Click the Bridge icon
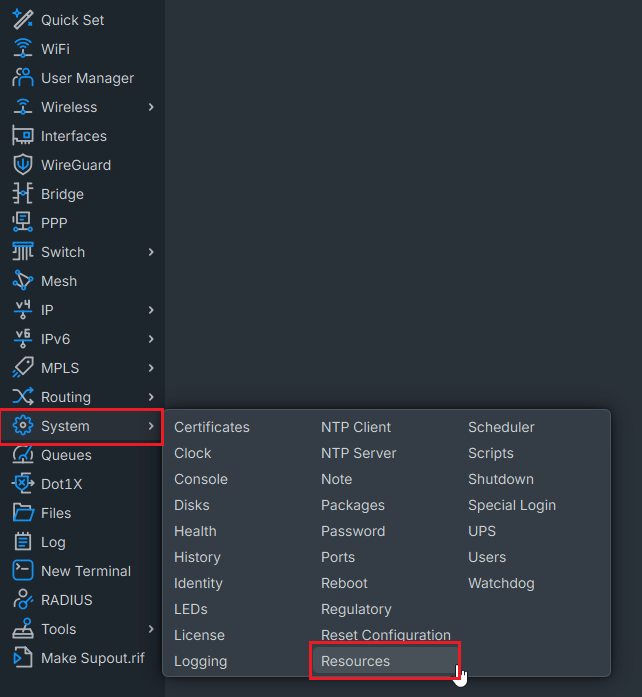Viewport: 642px width, 697px height. point(23,194)
